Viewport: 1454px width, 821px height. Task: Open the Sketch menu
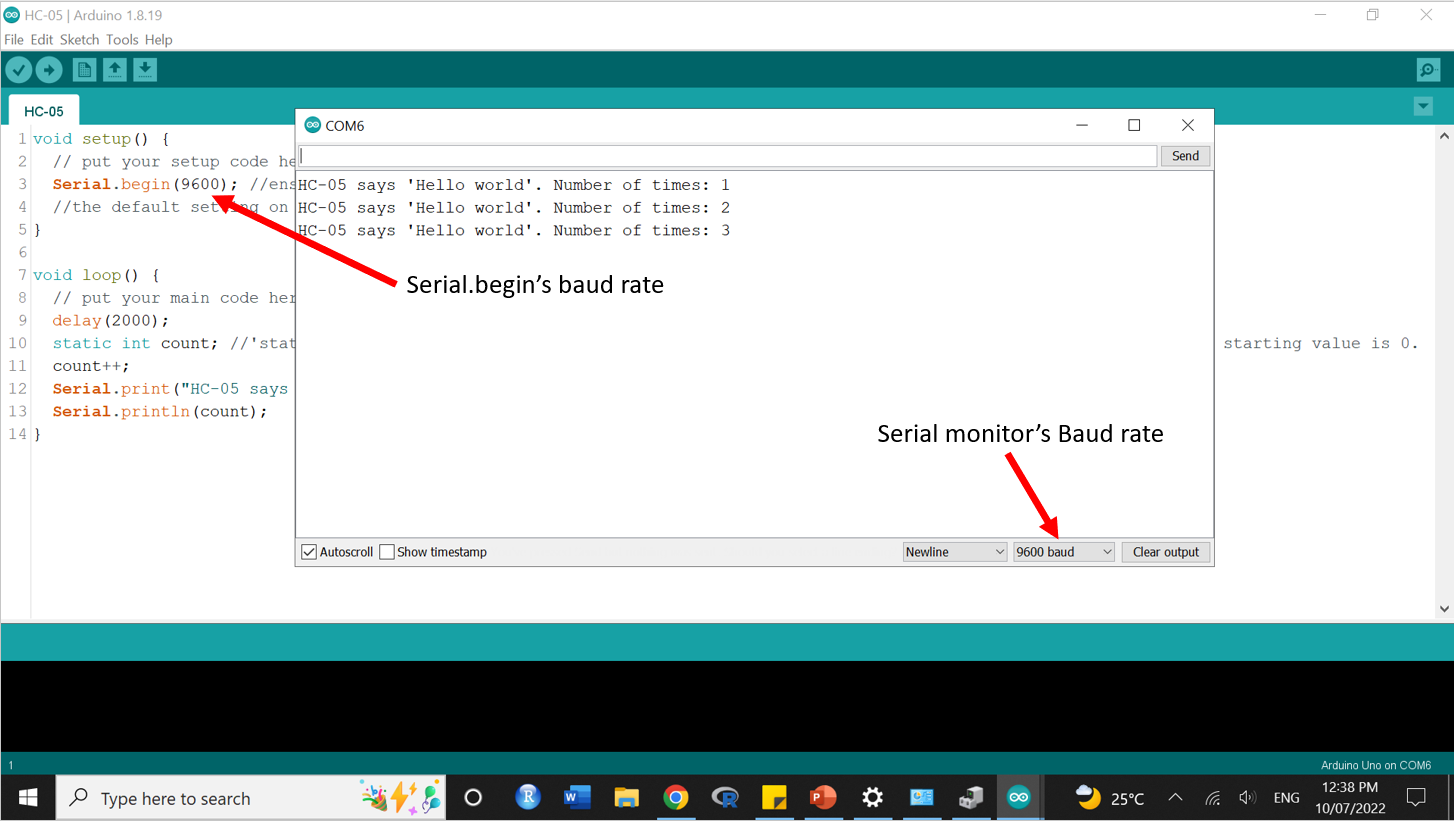point(80,40)
